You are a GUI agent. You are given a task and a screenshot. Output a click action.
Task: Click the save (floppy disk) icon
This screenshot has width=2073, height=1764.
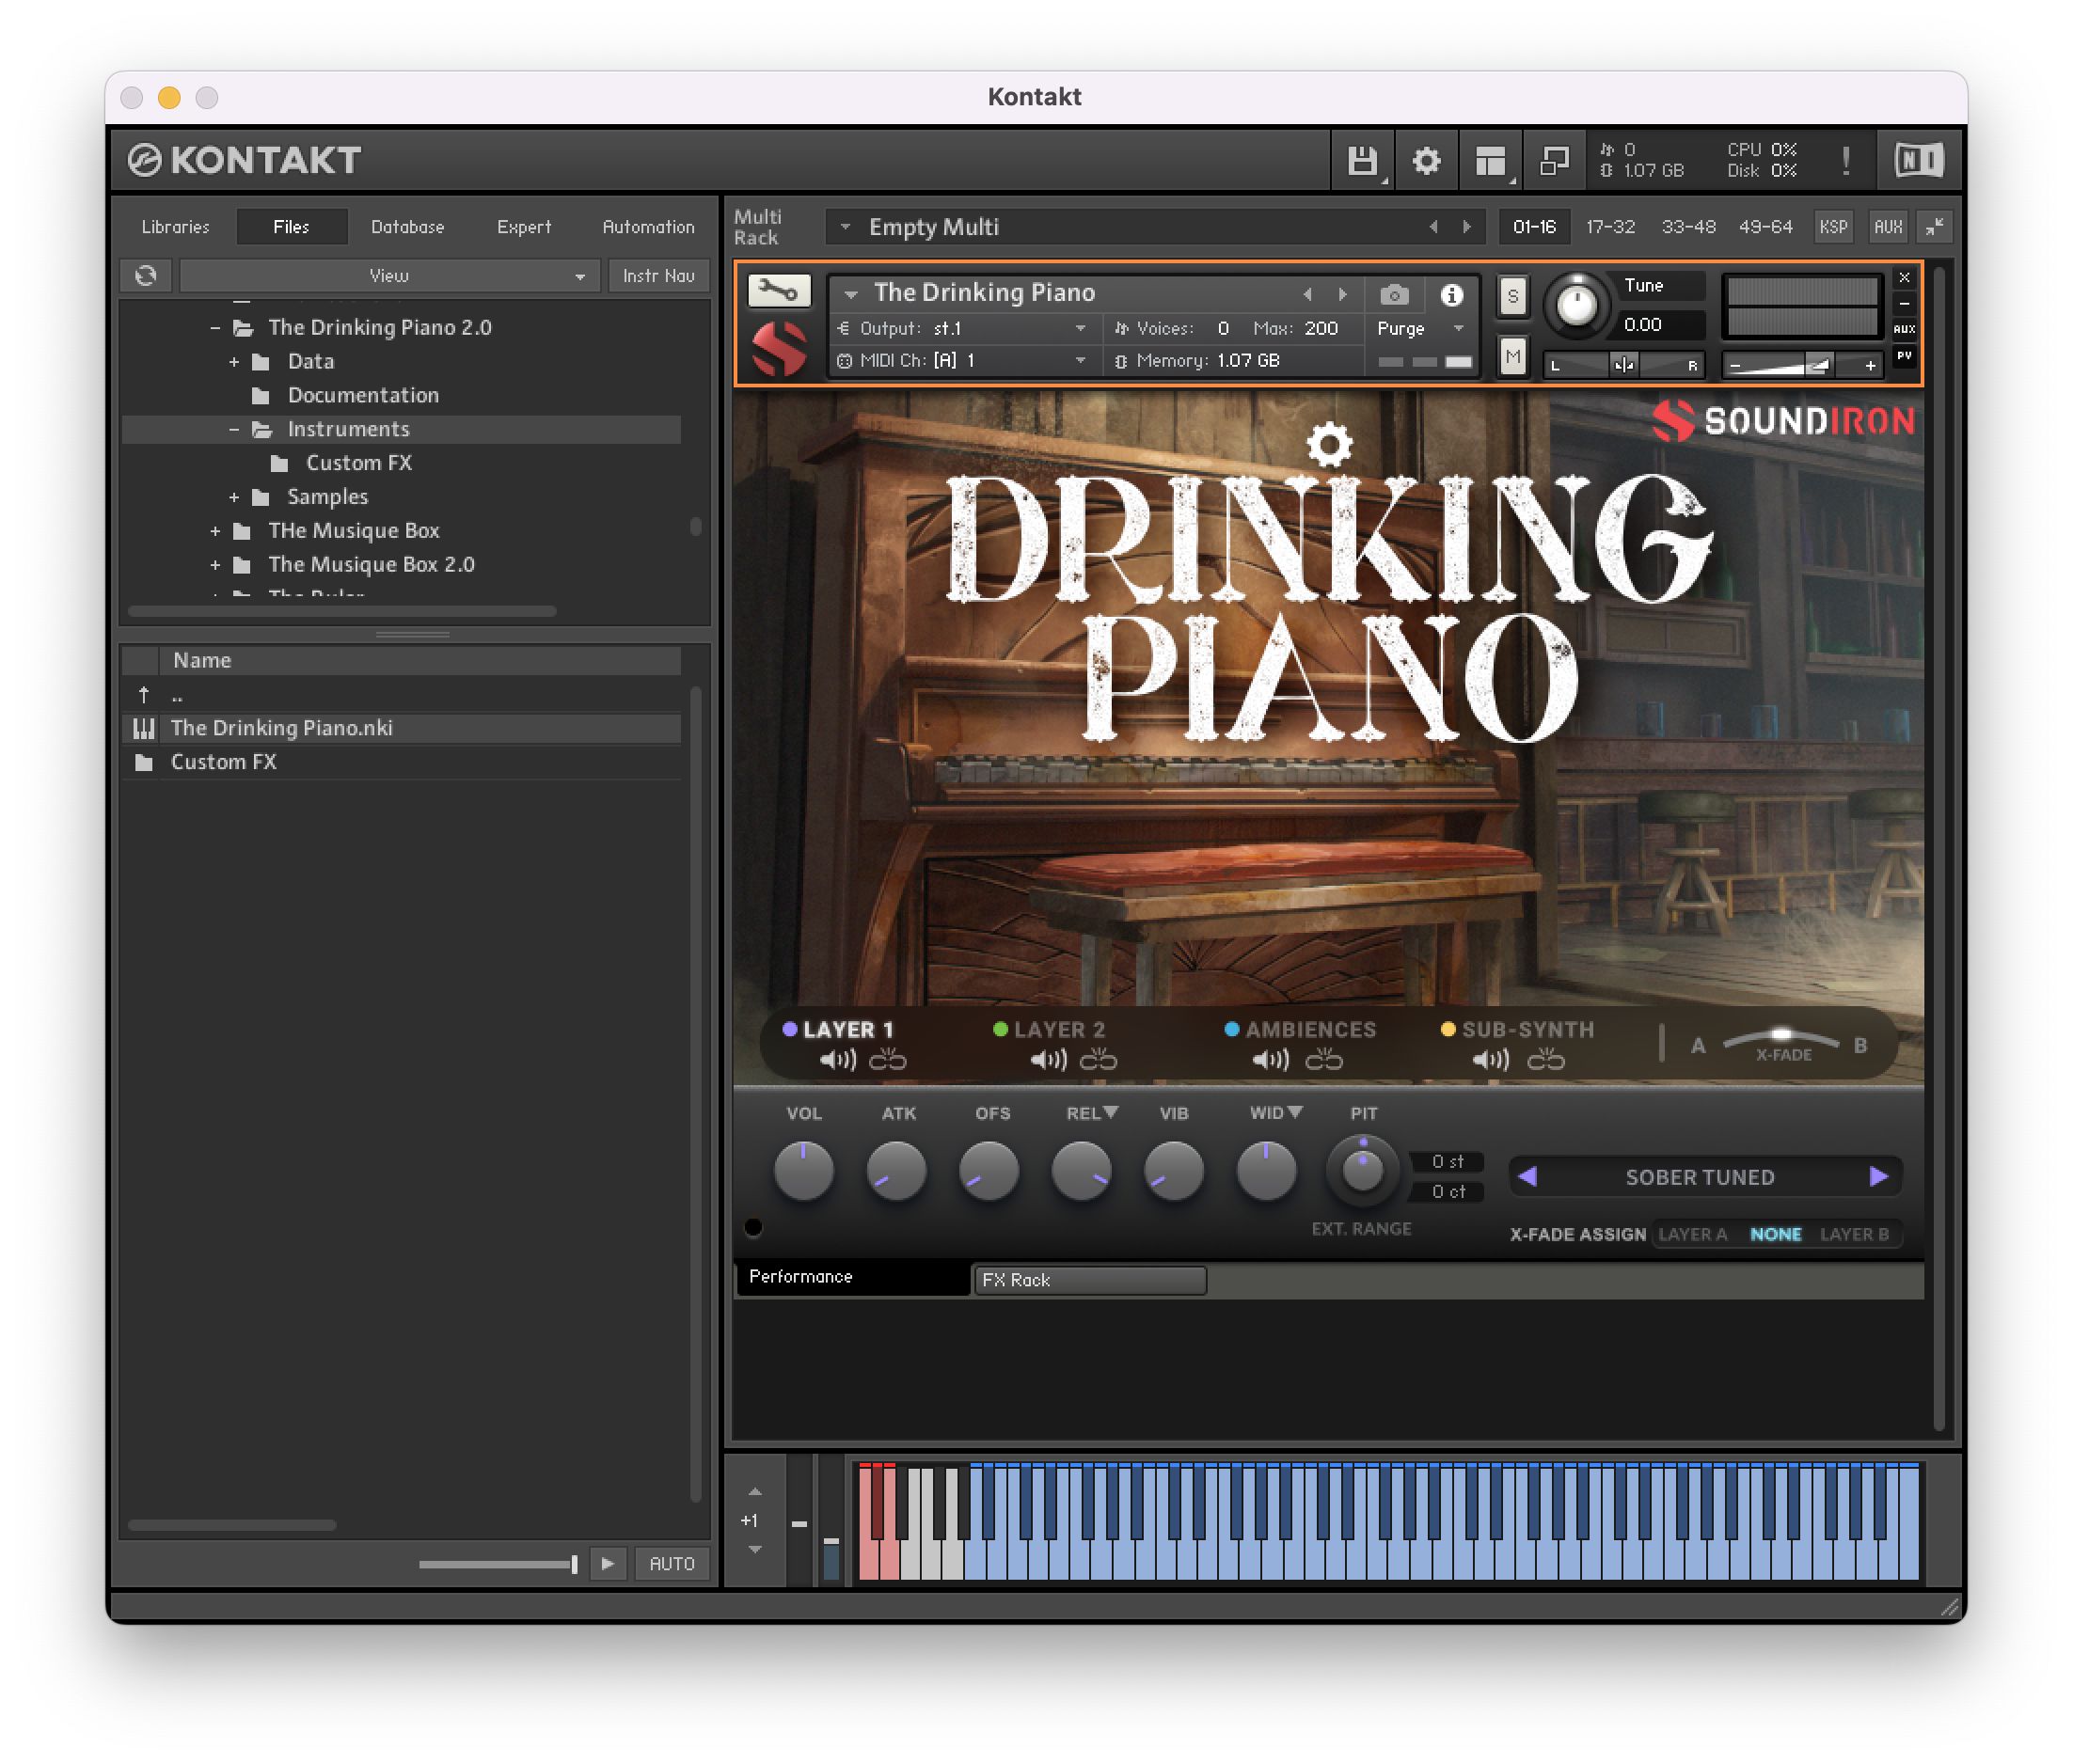point(1362,160)
